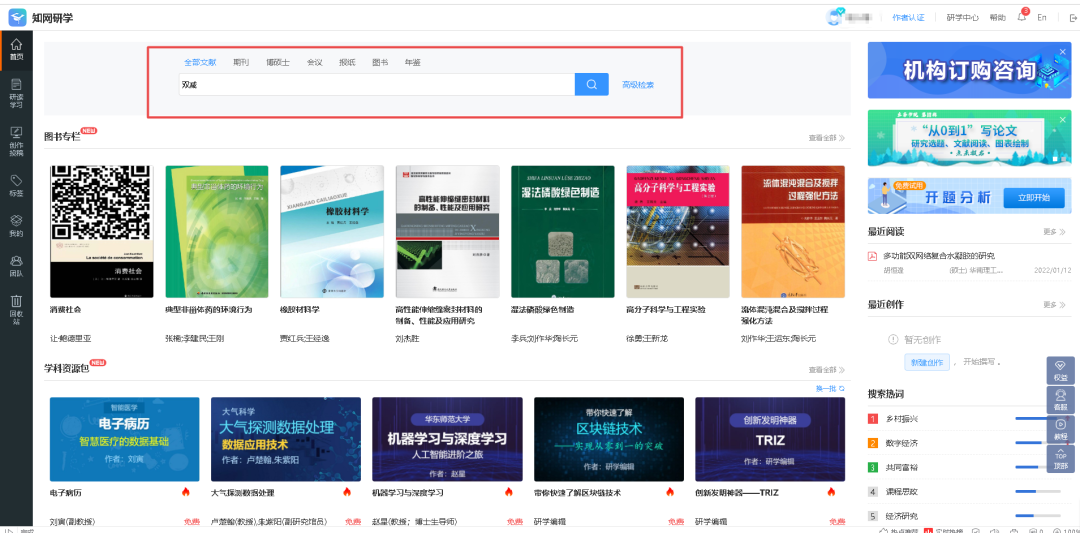The width and height of the screenshot is (1080, 533).
Task: Open the 教程 tutorial floating button
Action: click(x=1061, y=429)
